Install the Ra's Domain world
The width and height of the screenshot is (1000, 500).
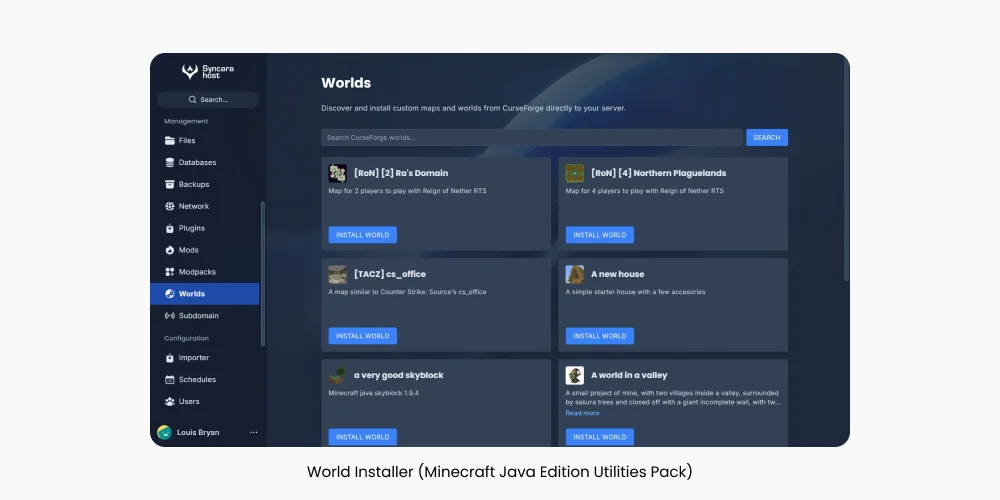point(363,235)
